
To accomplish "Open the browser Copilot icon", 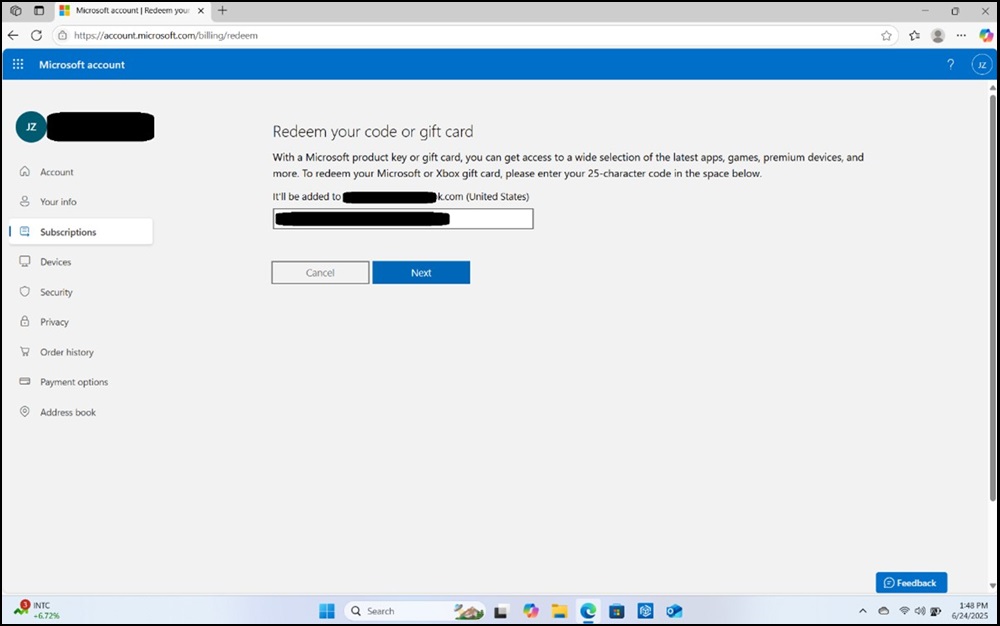I will pos(985,35).
